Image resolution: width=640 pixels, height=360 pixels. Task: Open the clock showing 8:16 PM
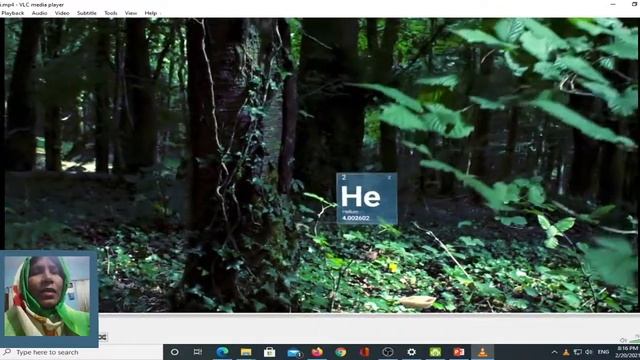628,352
